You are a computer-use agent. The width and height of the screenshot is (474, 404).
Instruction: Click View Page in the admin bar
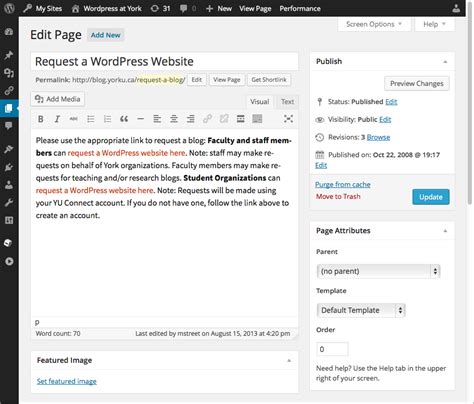point(255,8)
